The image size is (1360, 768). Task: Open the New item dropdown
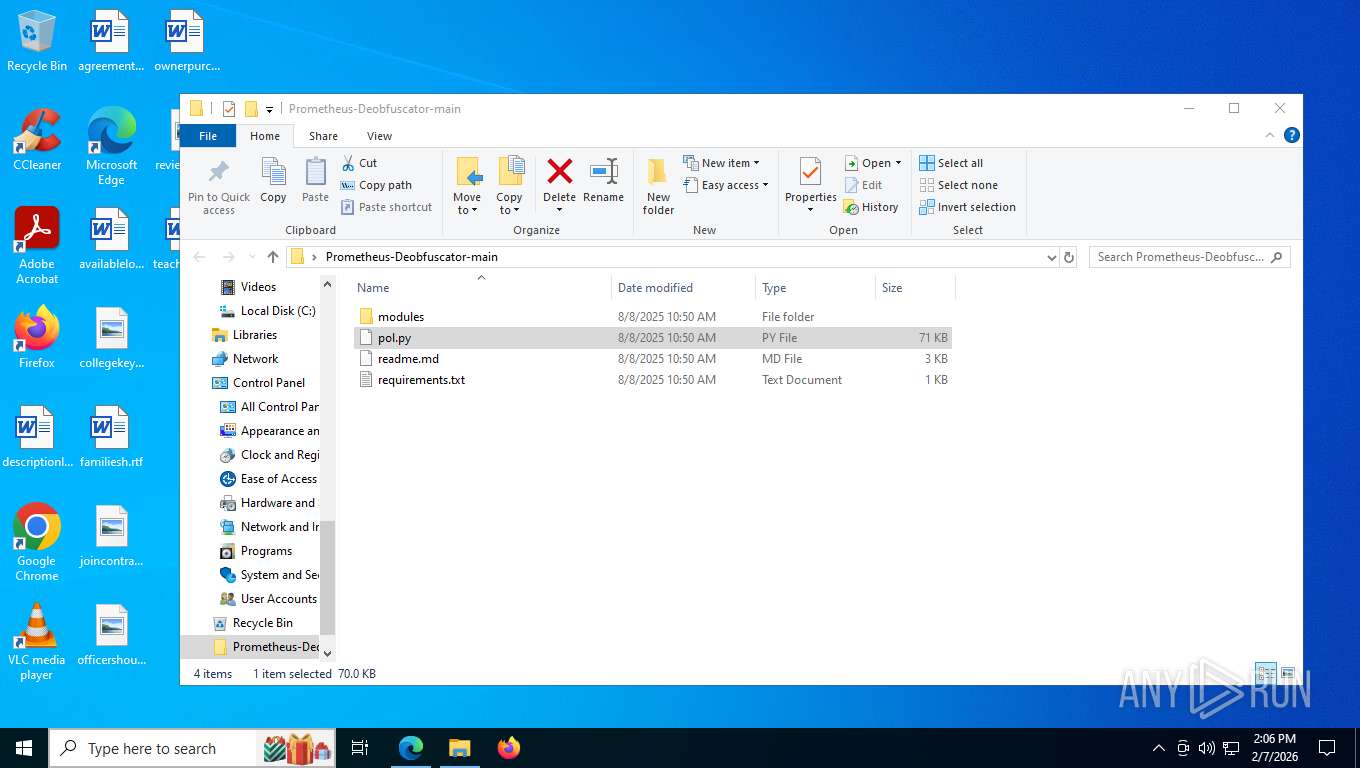point(722,163)
